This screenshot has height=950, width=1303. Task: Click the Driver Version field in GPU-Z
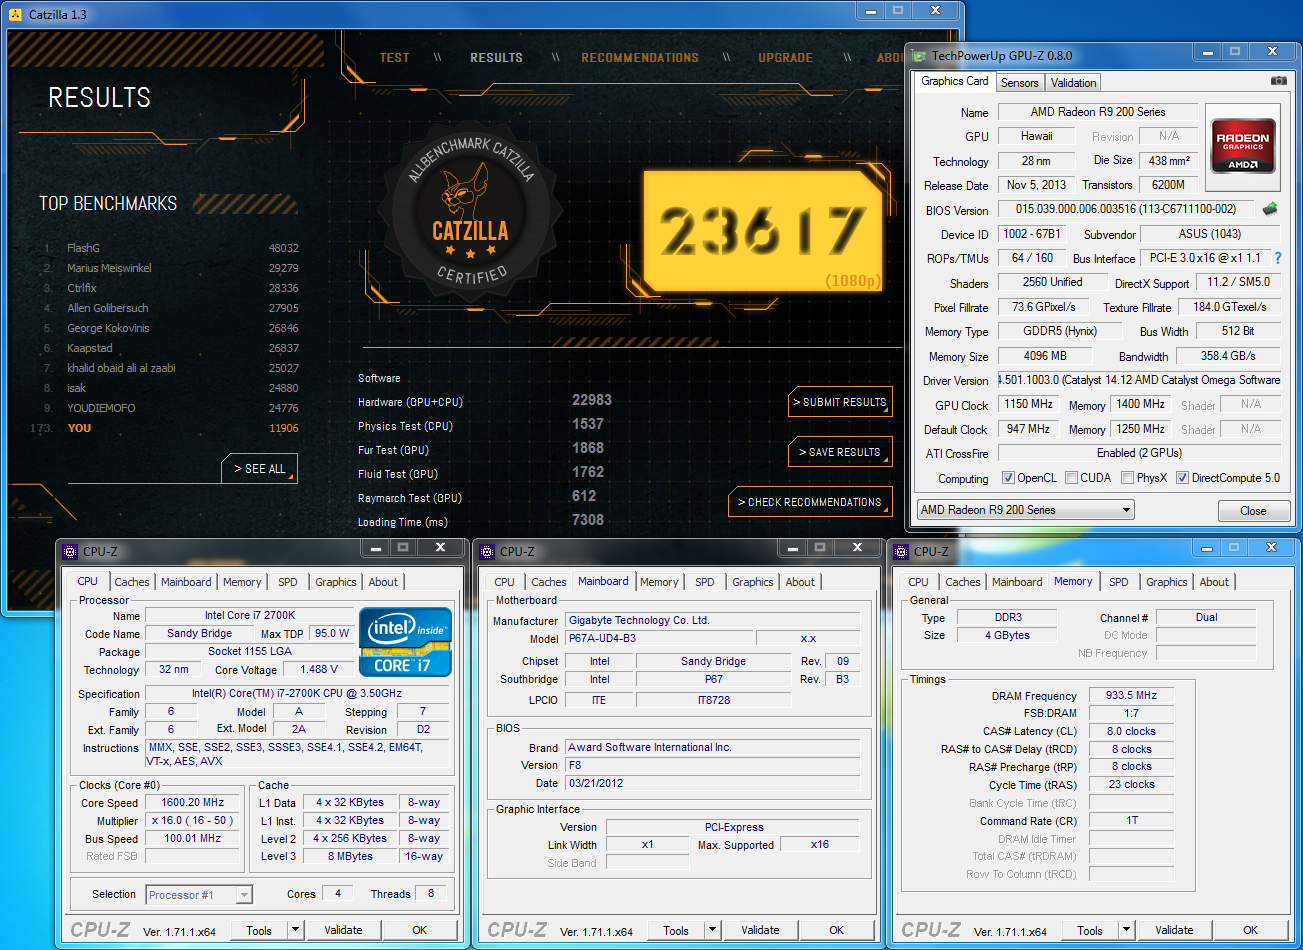(1140, 381)
